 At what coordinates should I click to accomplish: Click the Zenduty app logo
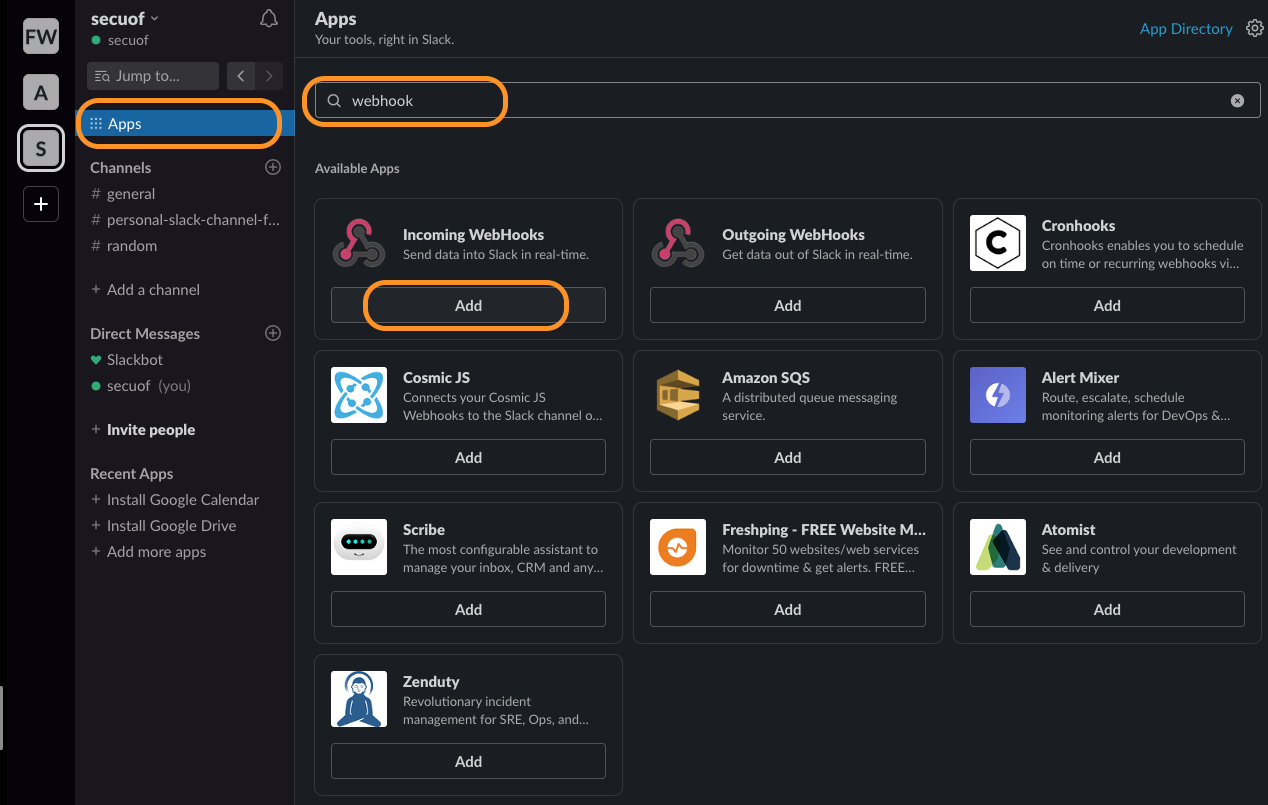(359, 699)
